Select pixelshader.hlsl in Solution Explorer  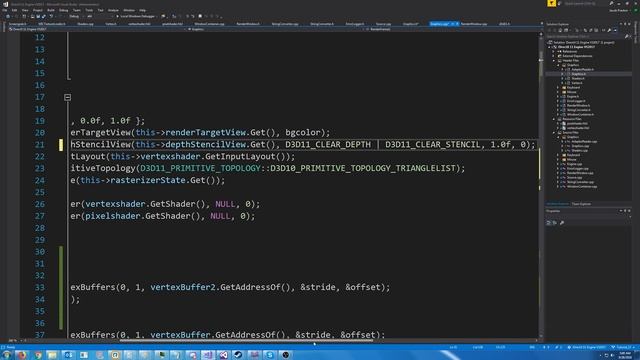(x=577, y=123)
